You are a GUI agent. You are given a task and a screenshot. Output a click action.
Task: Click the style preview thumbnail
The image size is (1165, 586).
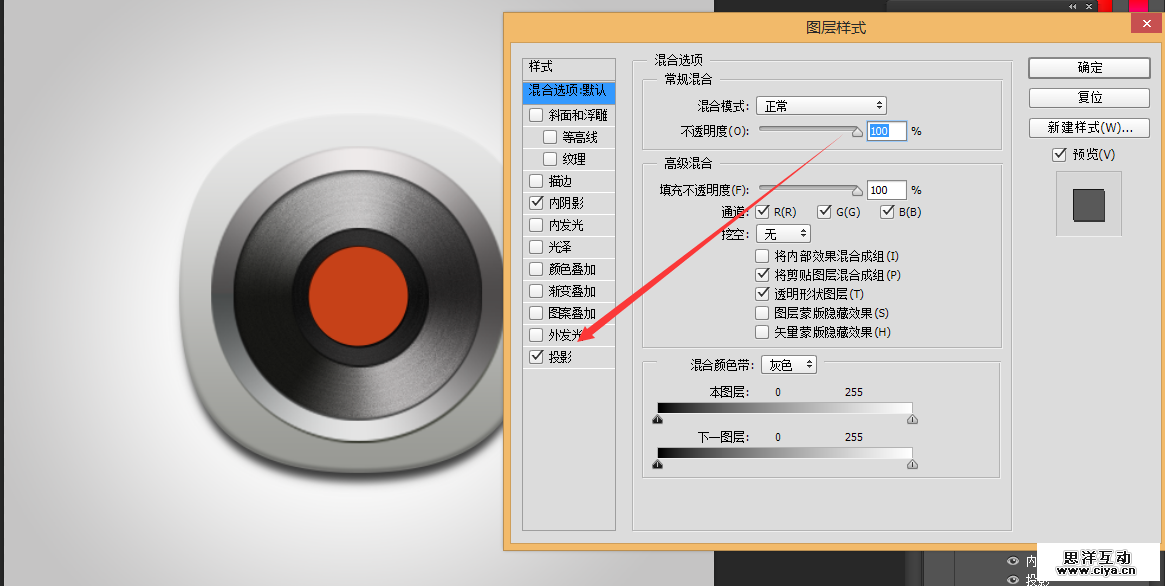[x=1088, y=205]
